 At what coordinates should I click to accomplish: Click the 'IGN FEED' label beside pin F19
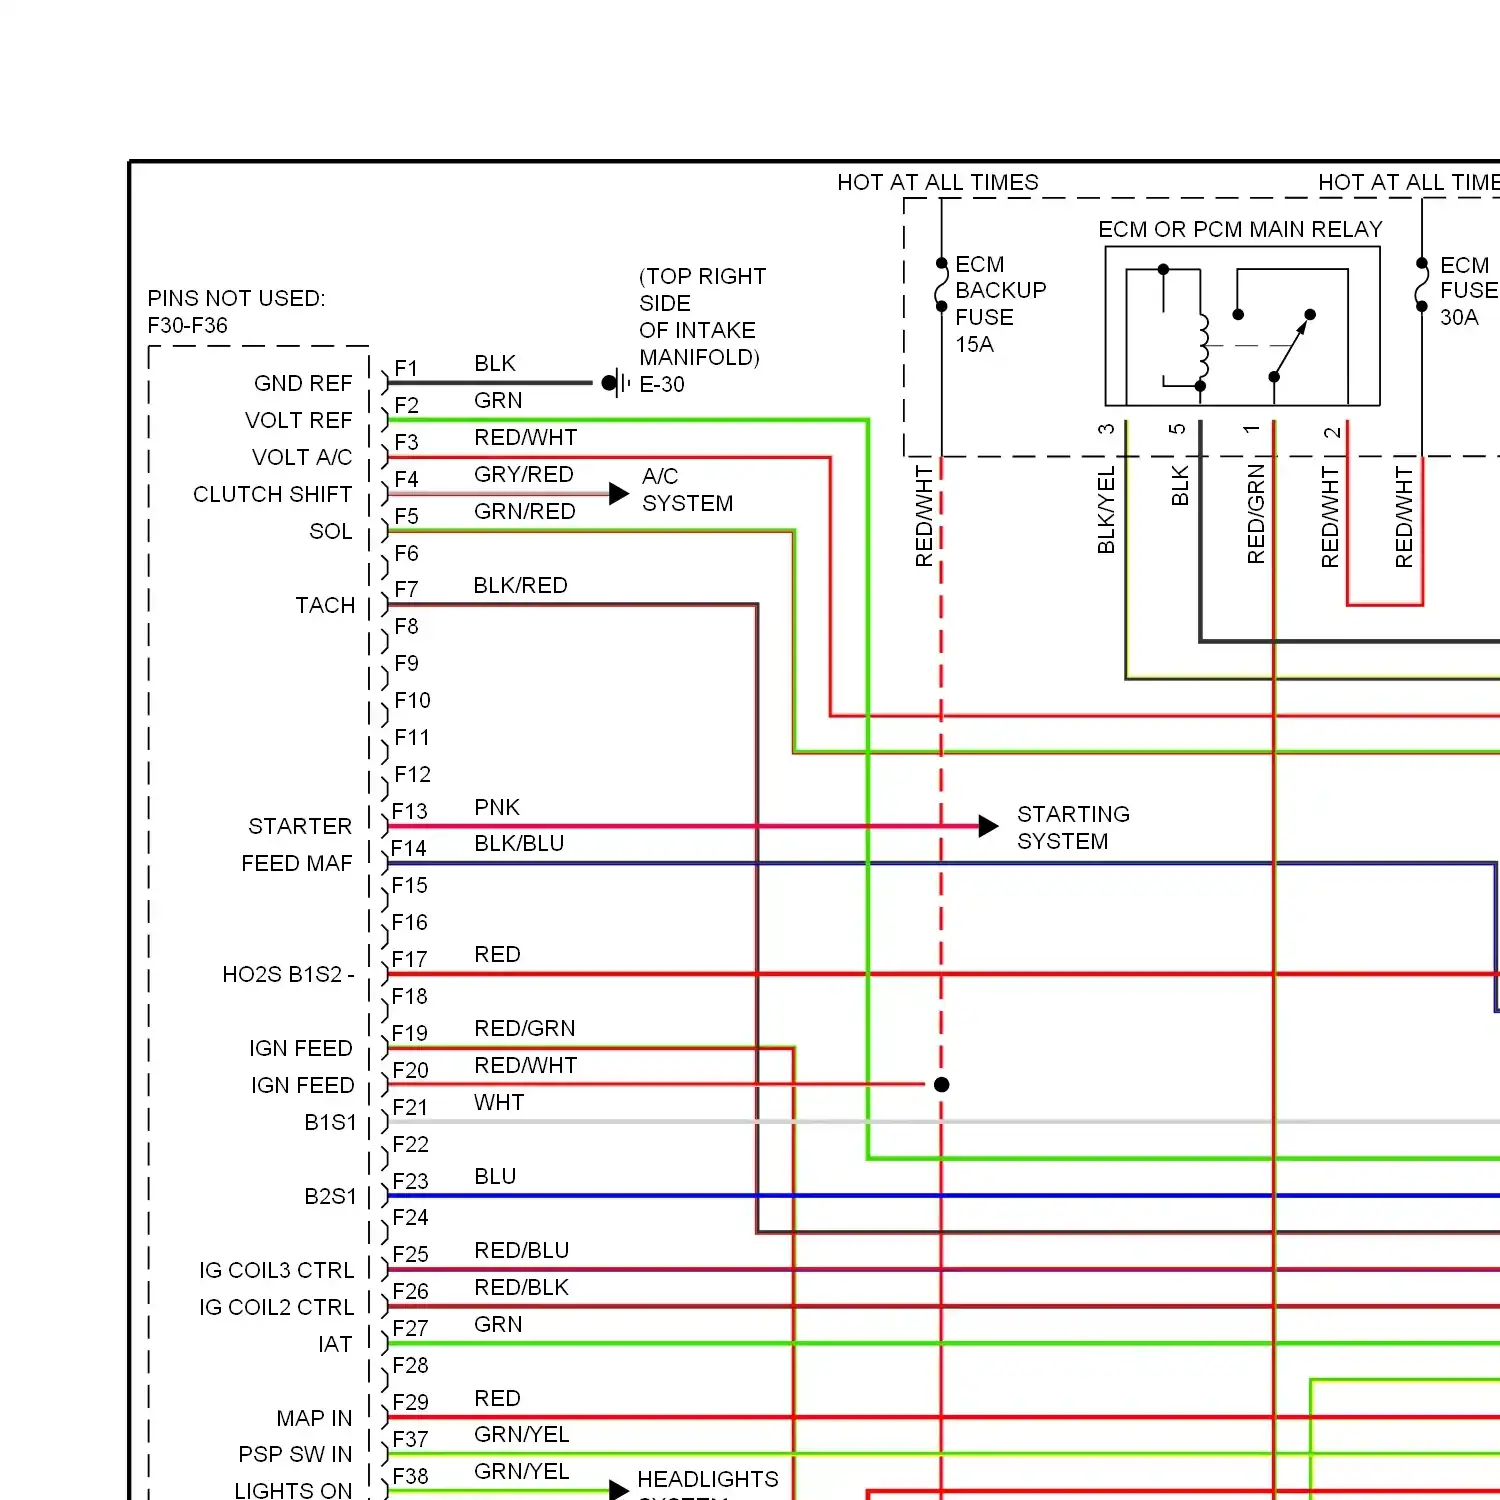coord(300,1048)
